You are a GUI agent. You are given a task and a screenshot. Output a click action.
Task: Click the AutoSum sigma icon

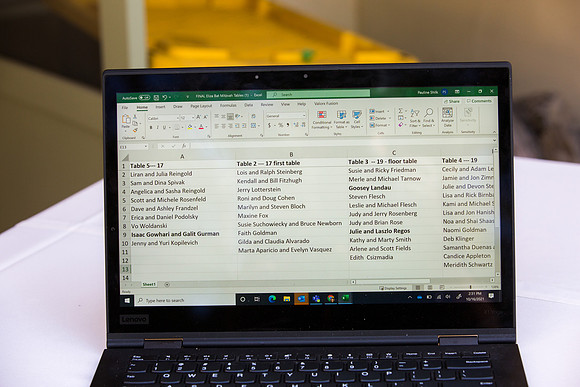400,110
